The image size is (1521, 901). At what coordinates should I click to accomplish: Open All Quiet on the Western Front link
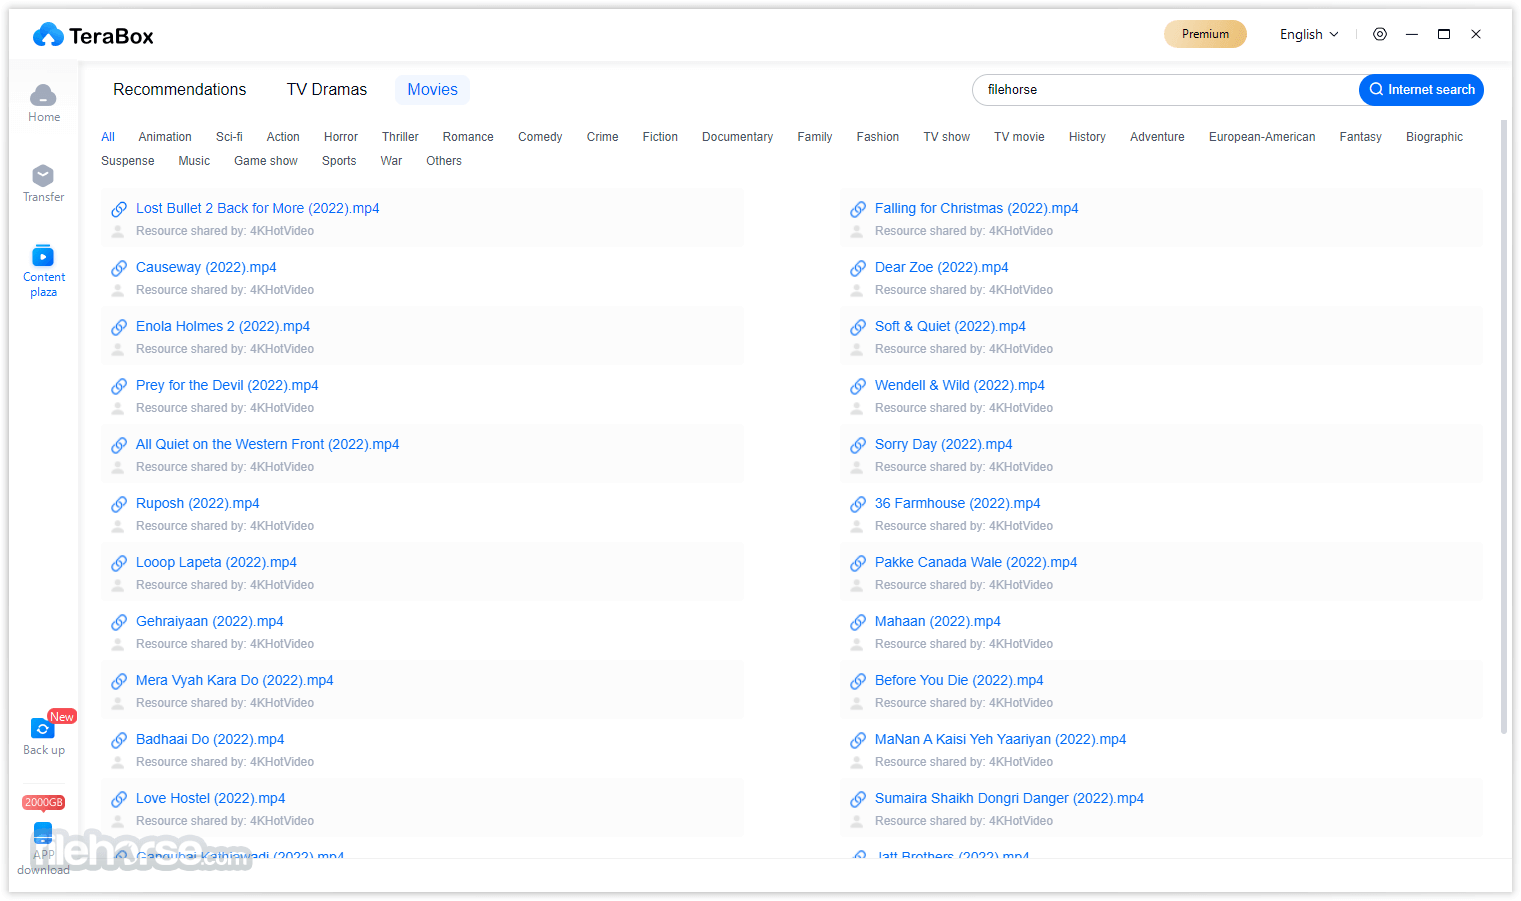pyautogui.click(x=268, y=445)
